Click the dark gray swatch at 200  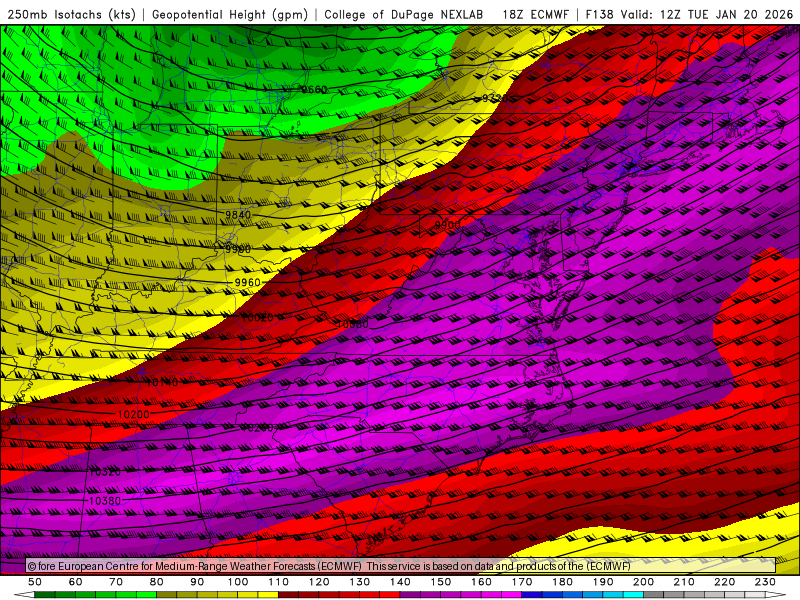[x=654, y=595]
